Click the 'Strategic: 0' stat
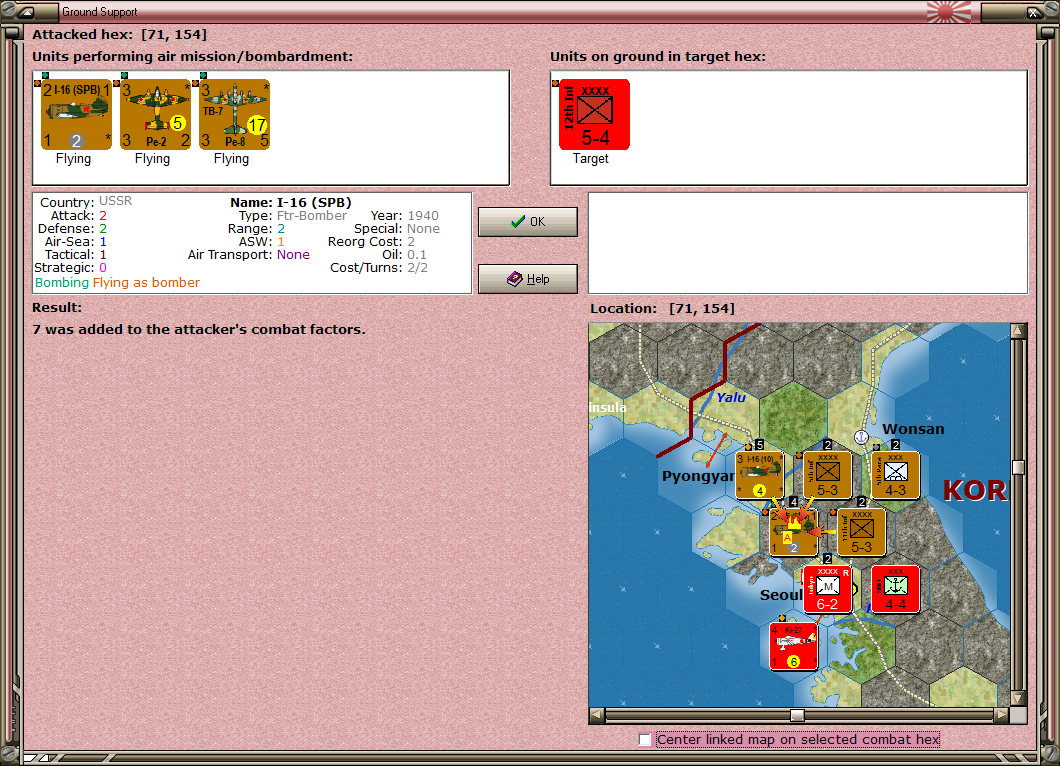The image size is (1060, 766). point(70,268)
